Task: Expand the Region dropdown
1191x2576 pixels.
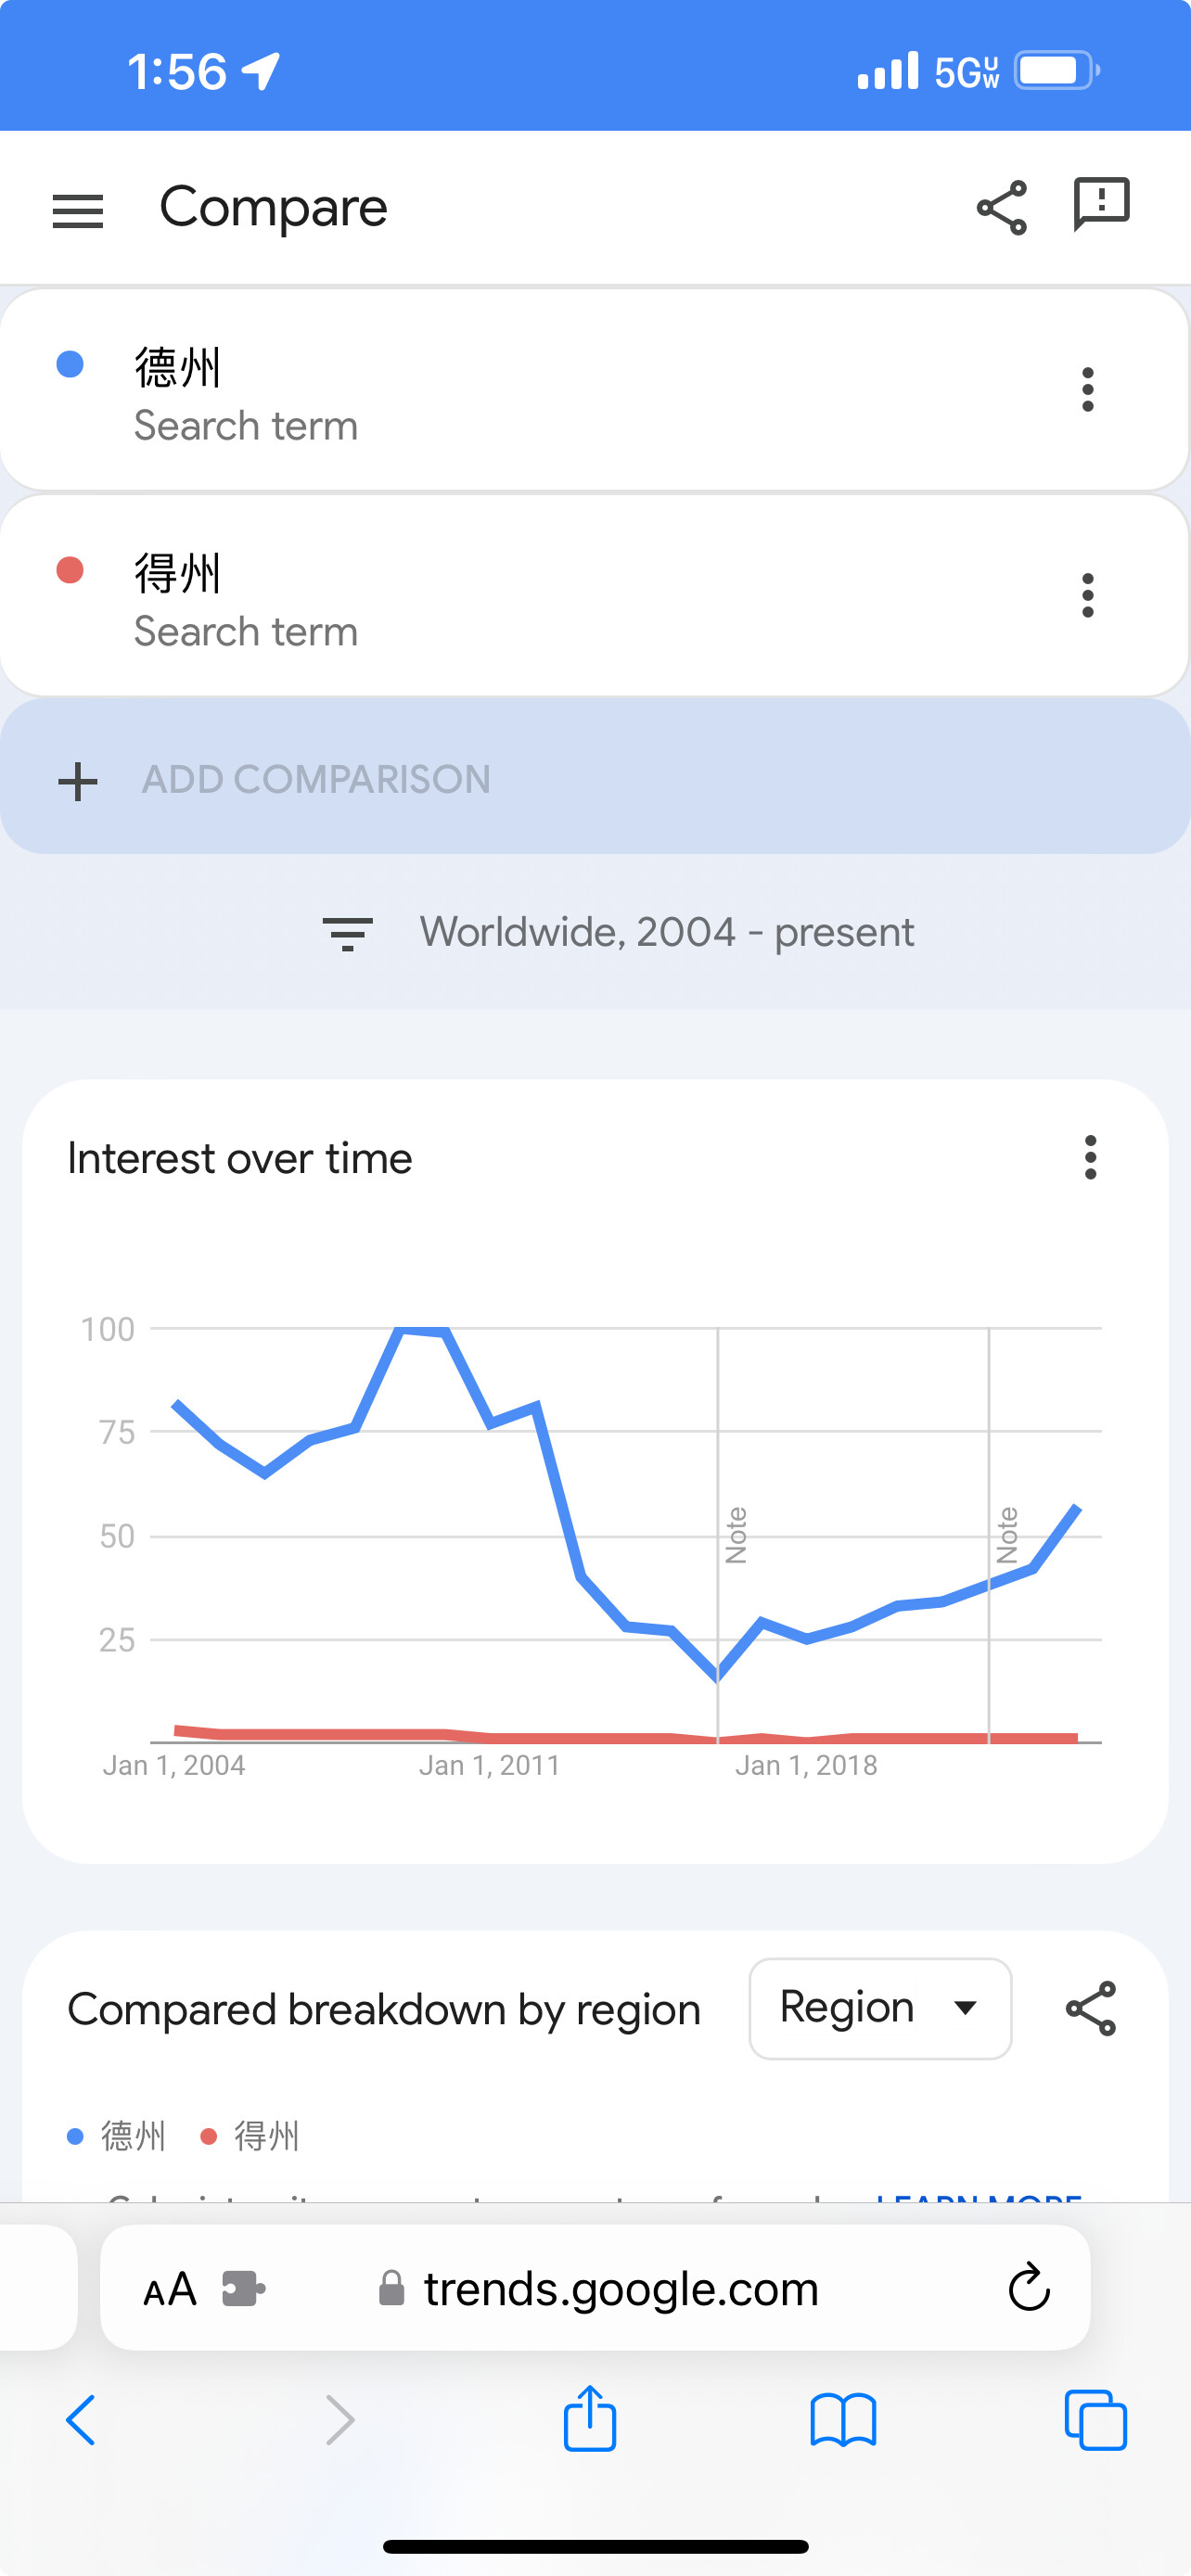Action: [x=880, y=2009]
